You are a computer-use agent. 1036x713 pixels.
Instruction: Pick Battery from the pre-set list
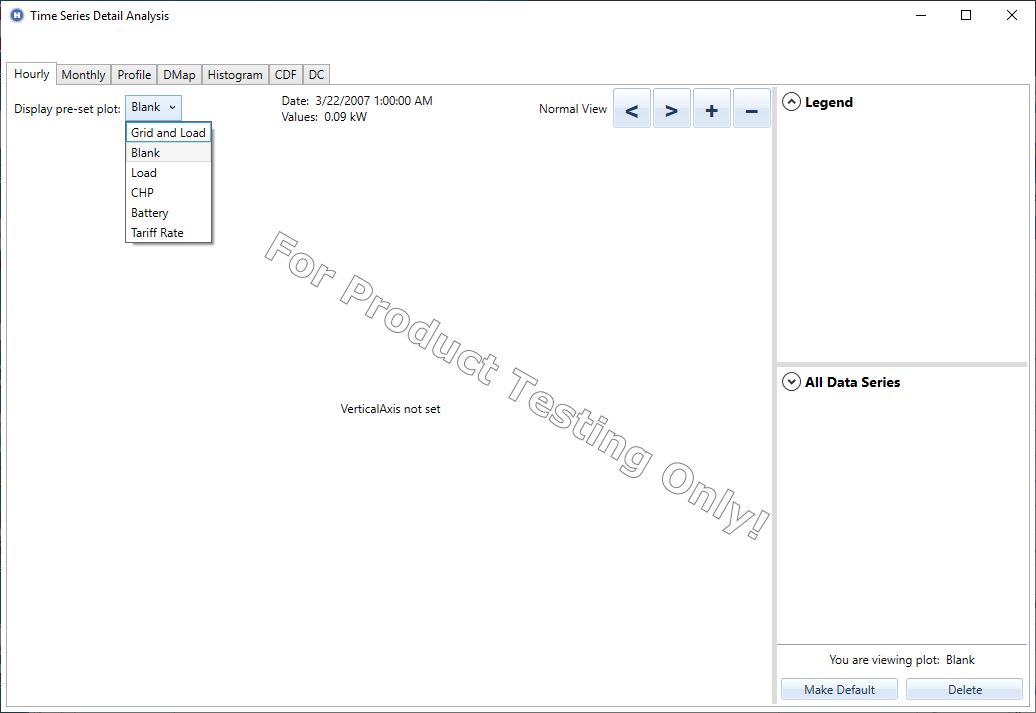[x=150, y=213]
